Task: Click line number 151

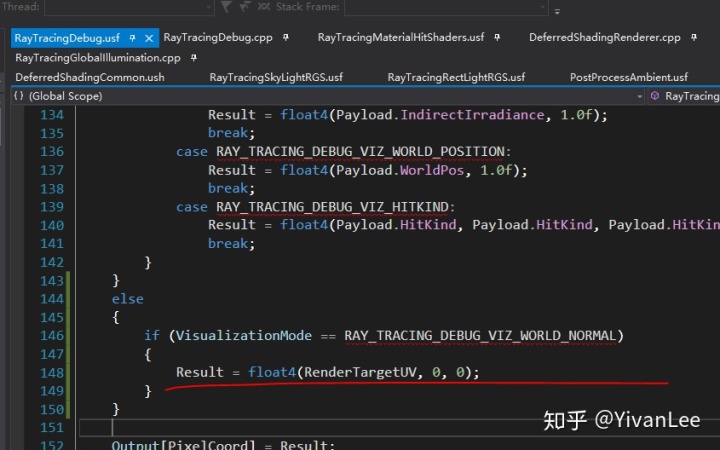Action: 52,428
